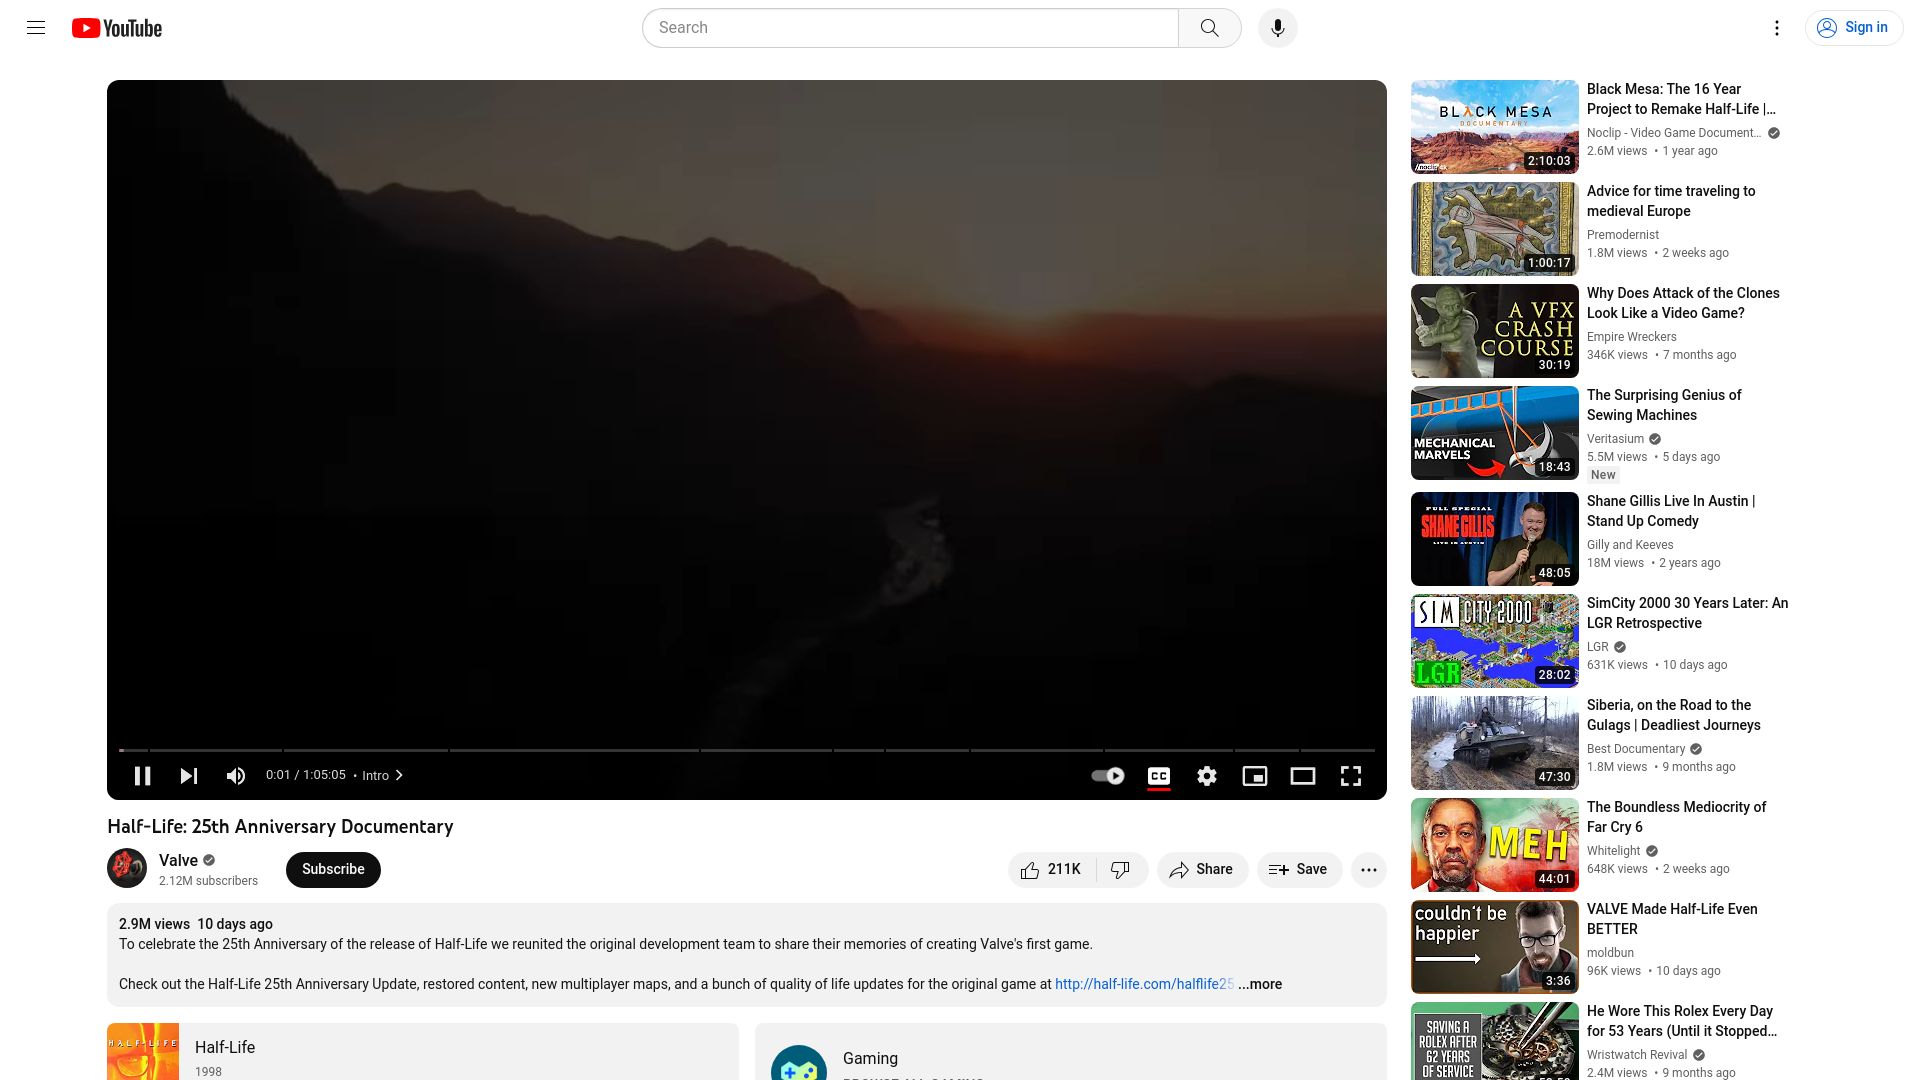1920x1080 pixels.
Task: Focus the Search input field
Action: [910, 28]
